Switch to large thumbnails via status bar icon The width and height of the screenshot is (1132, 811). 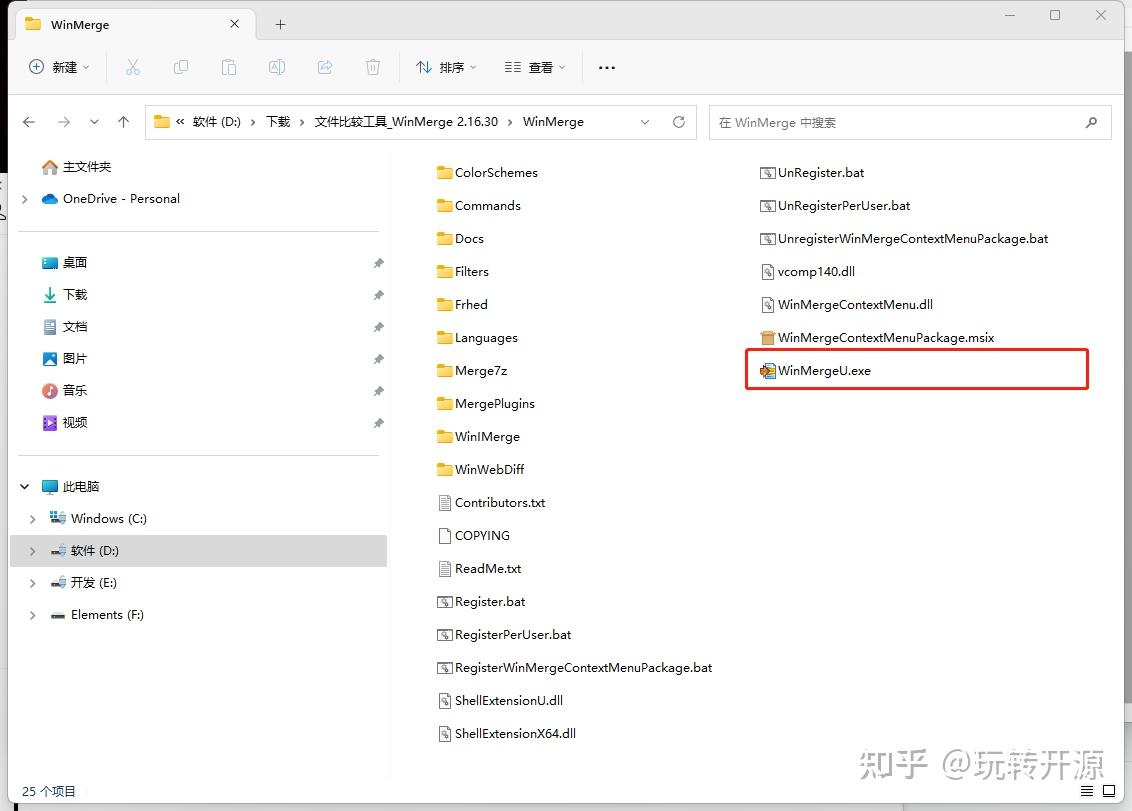[1109, 790]
